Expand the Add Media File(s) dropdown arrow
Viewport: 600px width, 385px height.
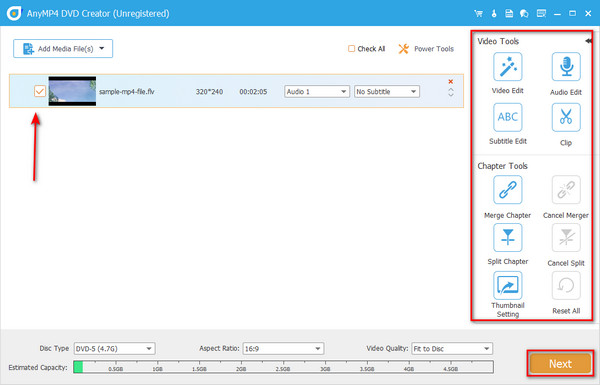click(102, 48)
